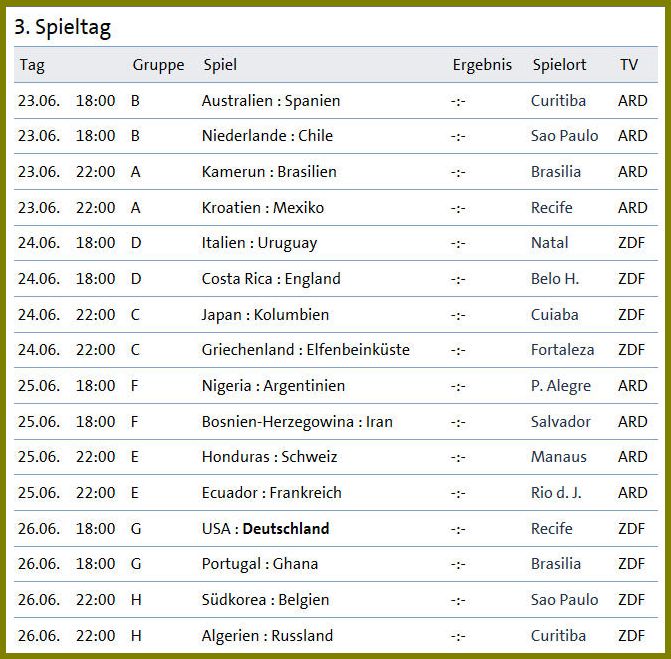Open Recife venue for Kroatien : Mexiko
The image size is (671, 659).
coord(552,208)
